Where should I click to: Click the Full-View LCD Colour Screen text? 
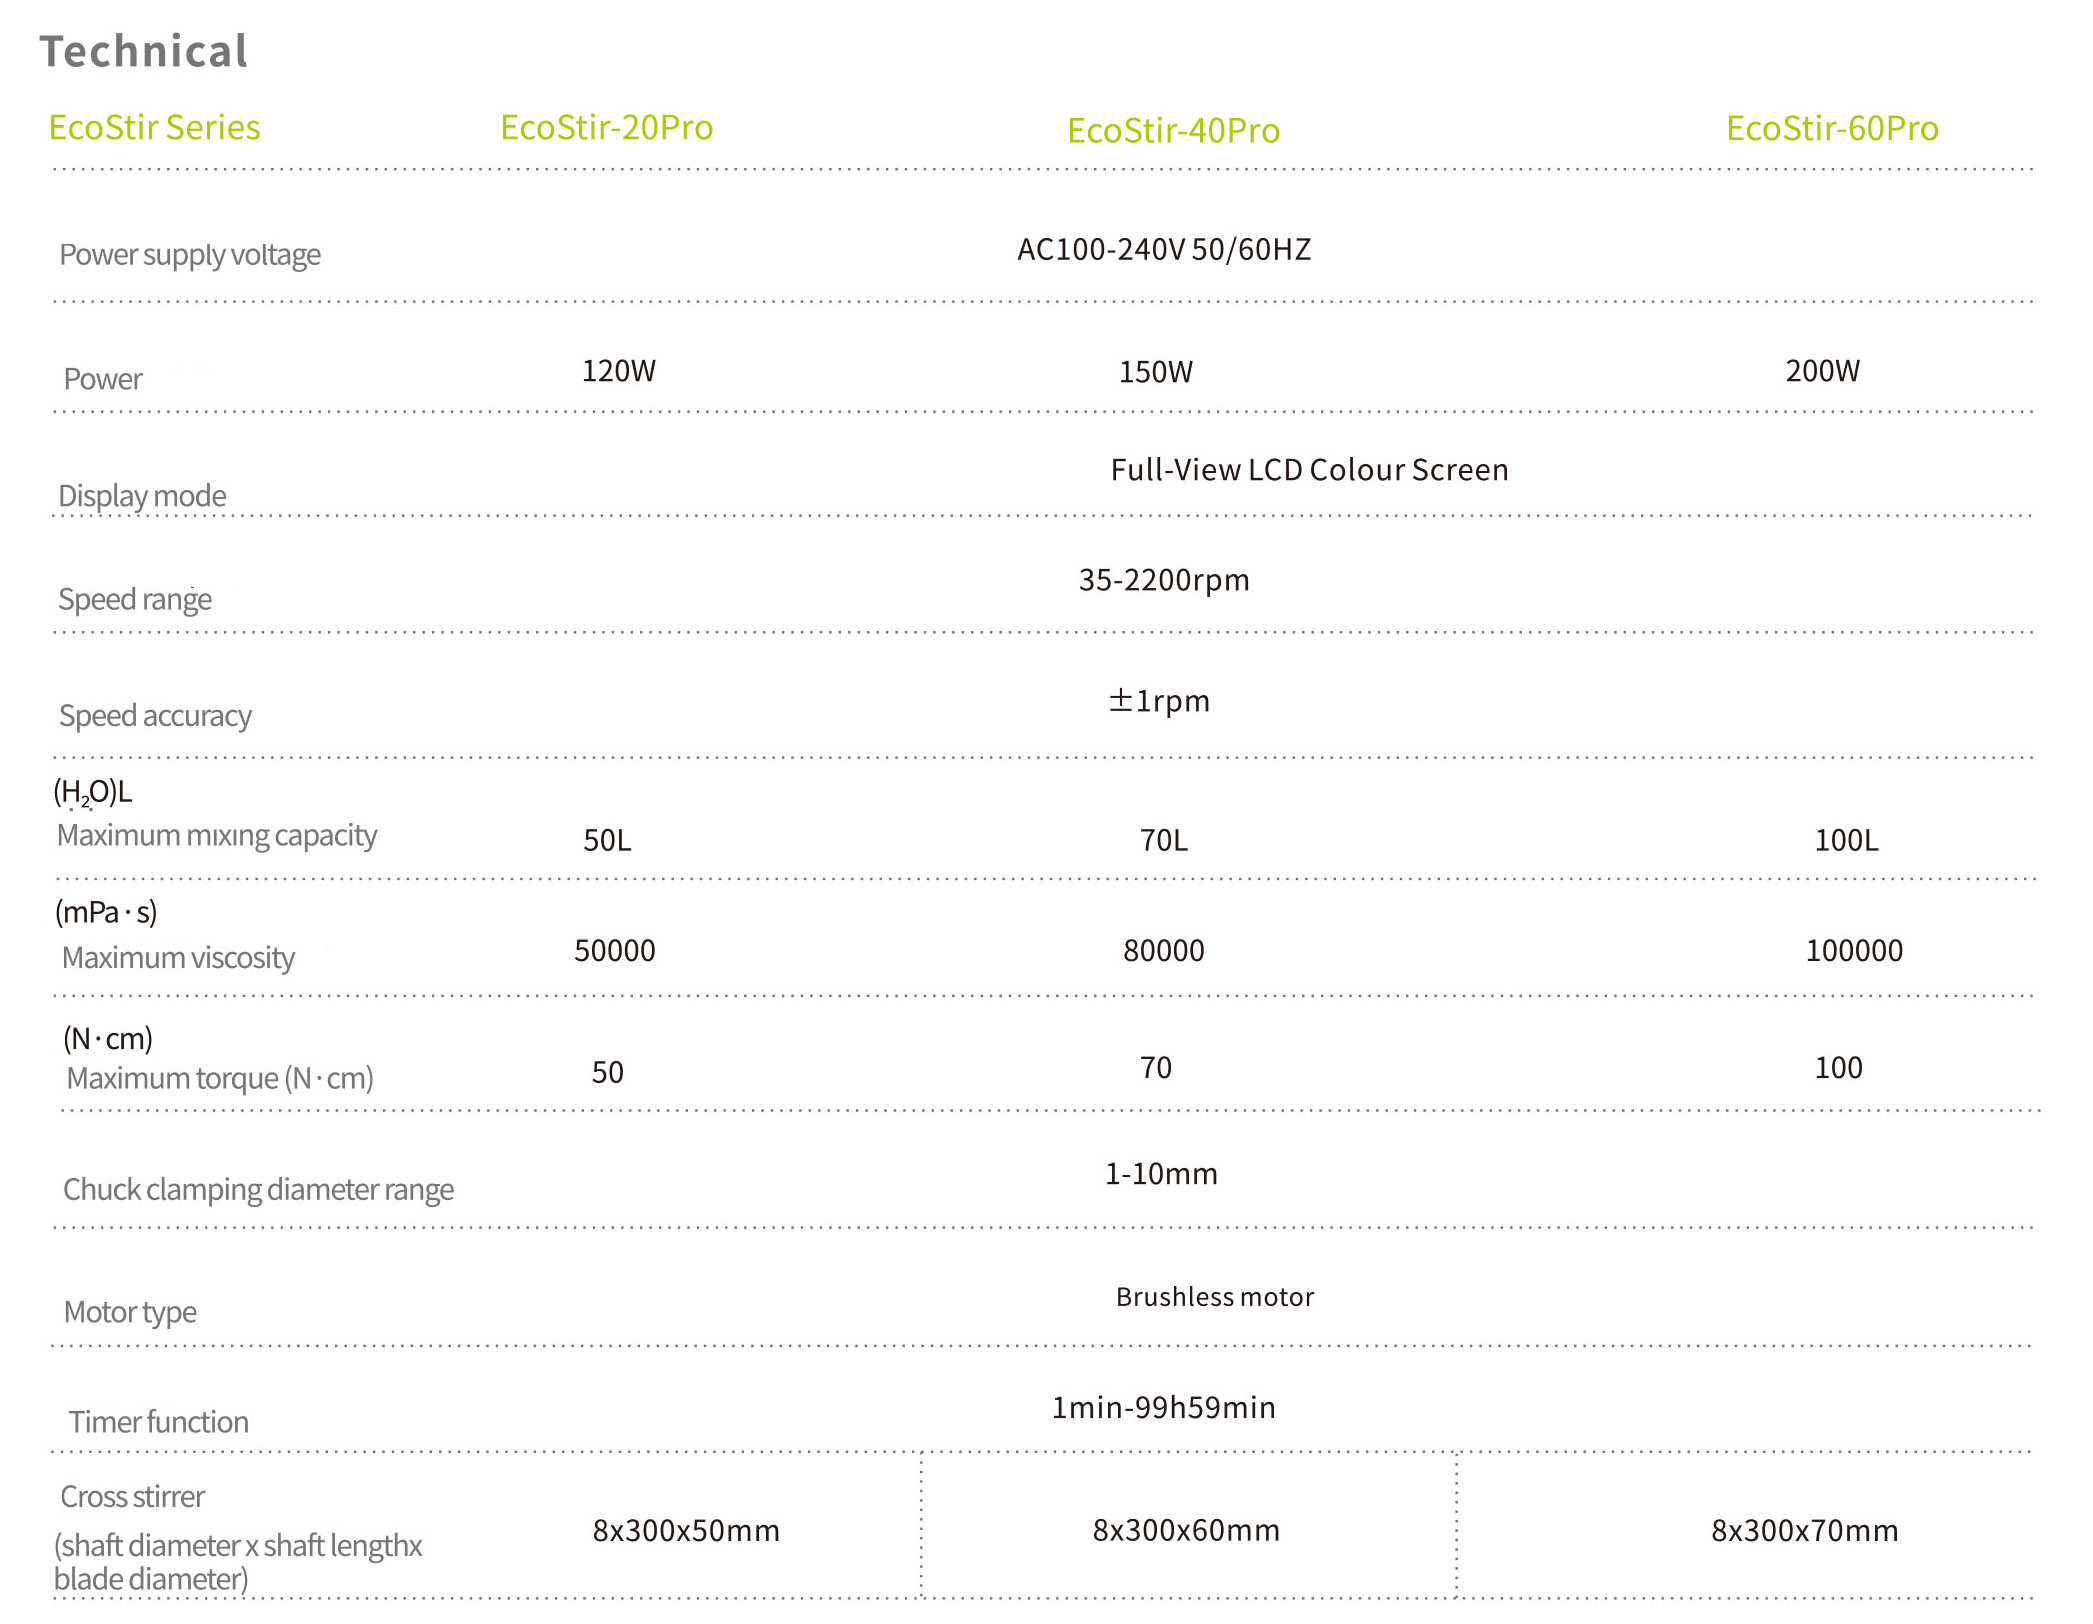1308,470
